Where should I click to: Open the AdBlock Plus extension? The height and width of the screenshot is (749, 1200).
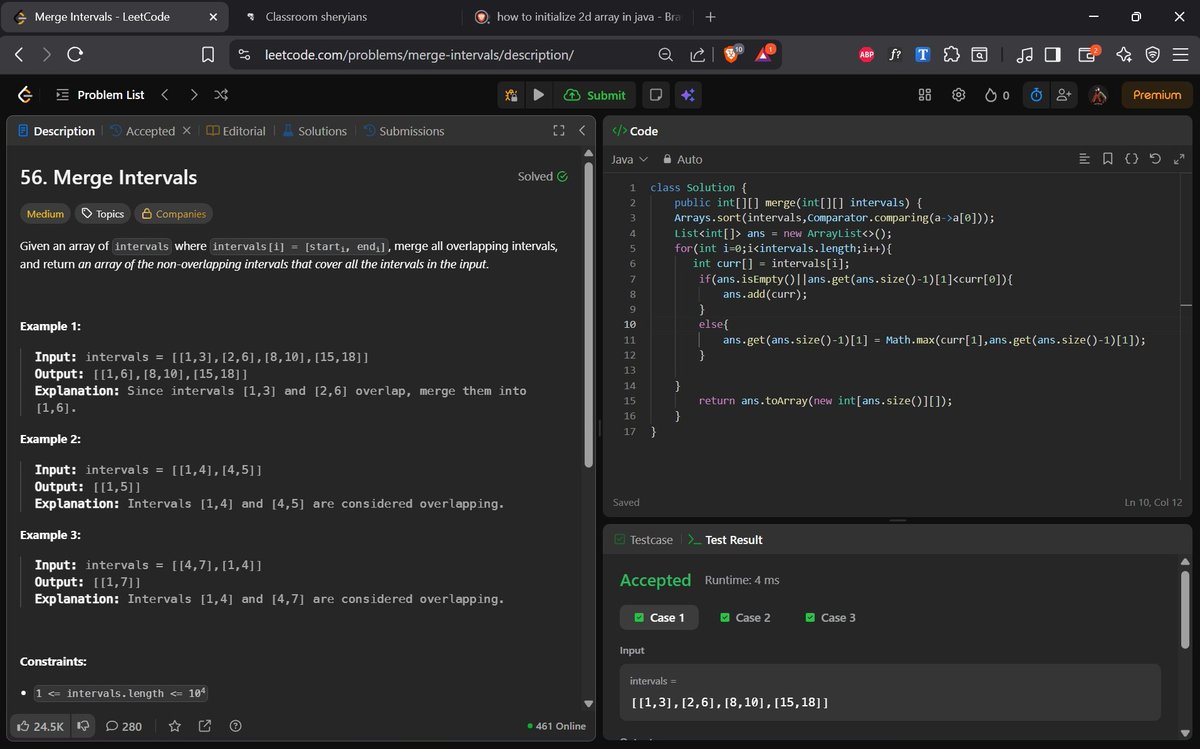click(867, 55)
